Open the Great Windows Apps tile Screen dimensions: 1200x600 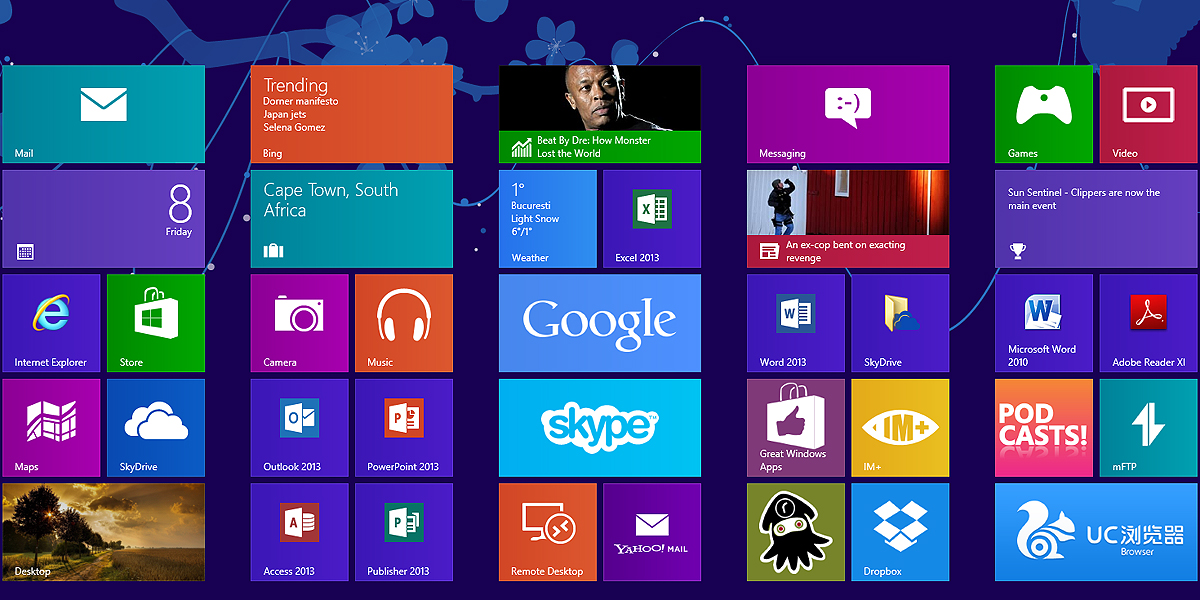pyautogui.click(x=796, y=428)
